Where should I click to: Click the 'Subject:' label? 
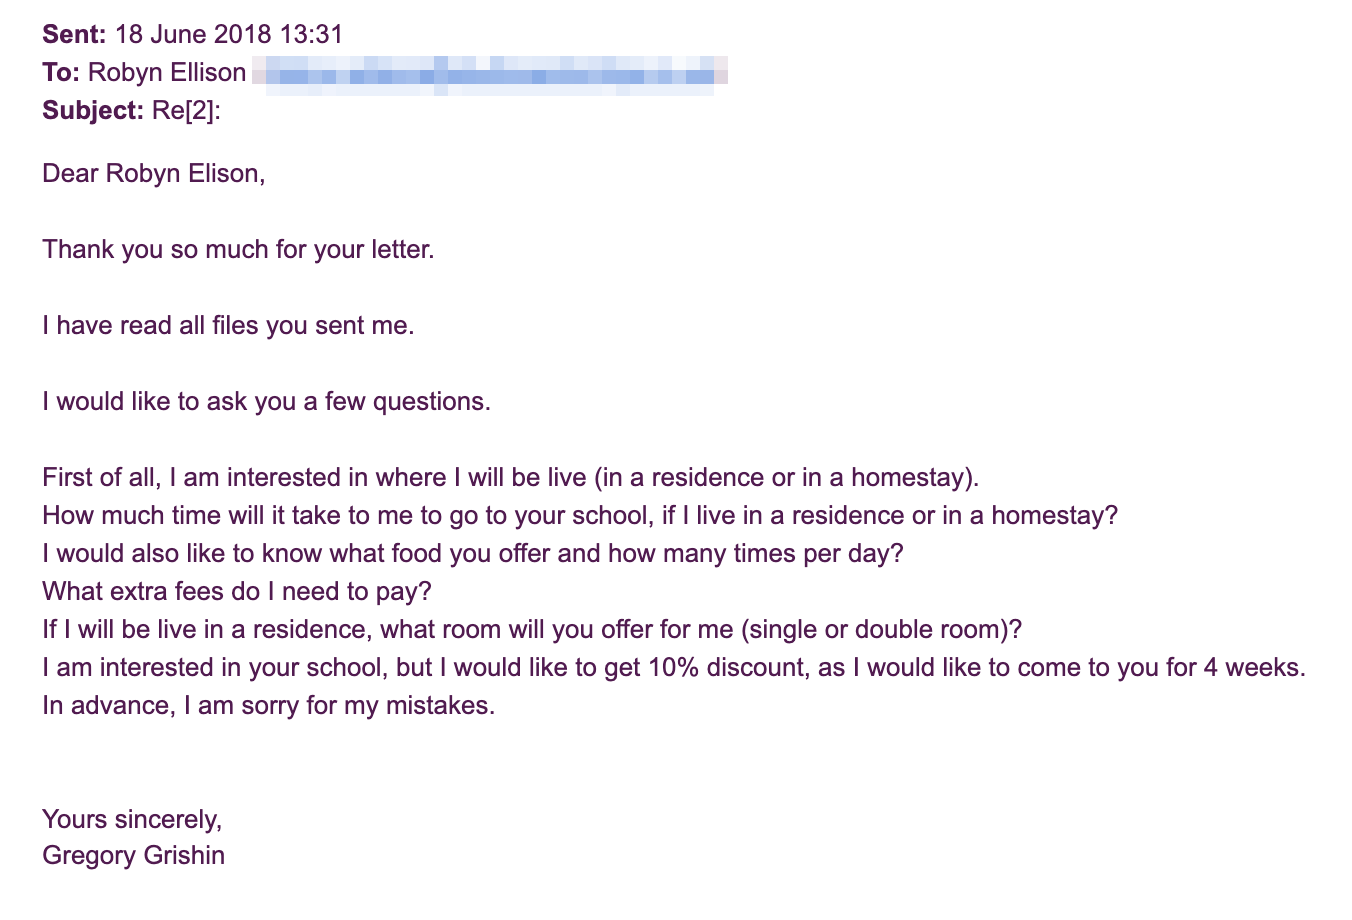[x=93, y=110]
